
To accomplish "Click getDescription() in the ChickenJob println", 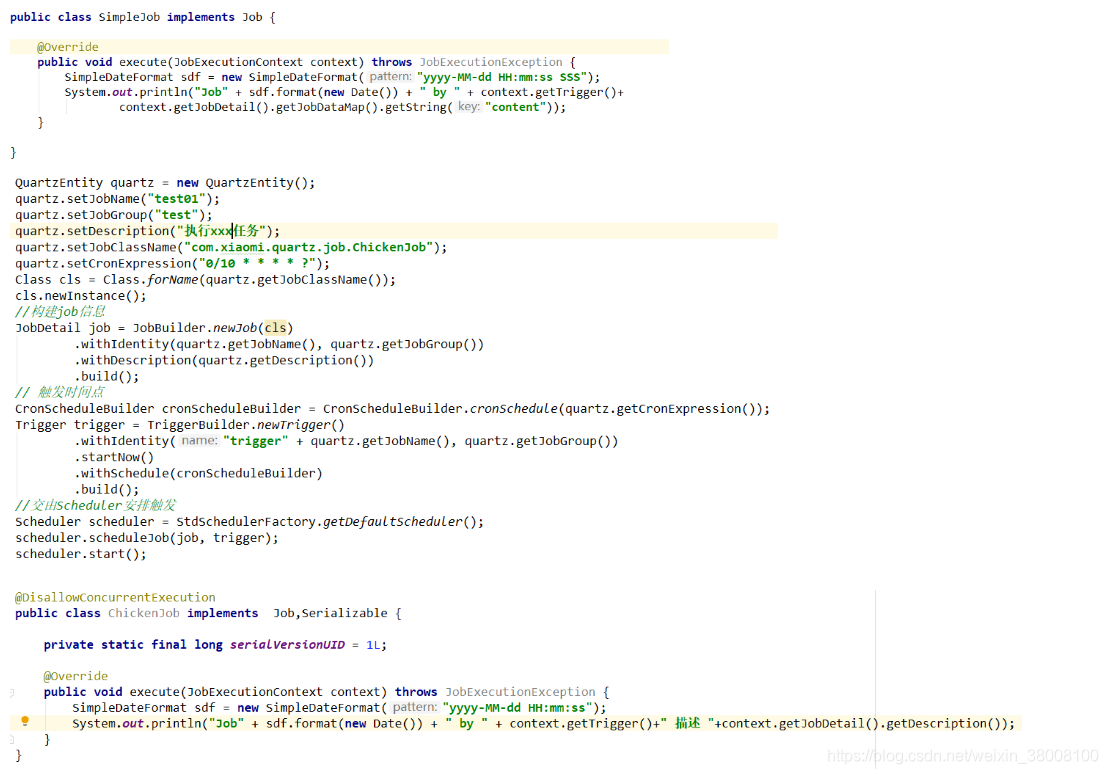I will [943, 724].
